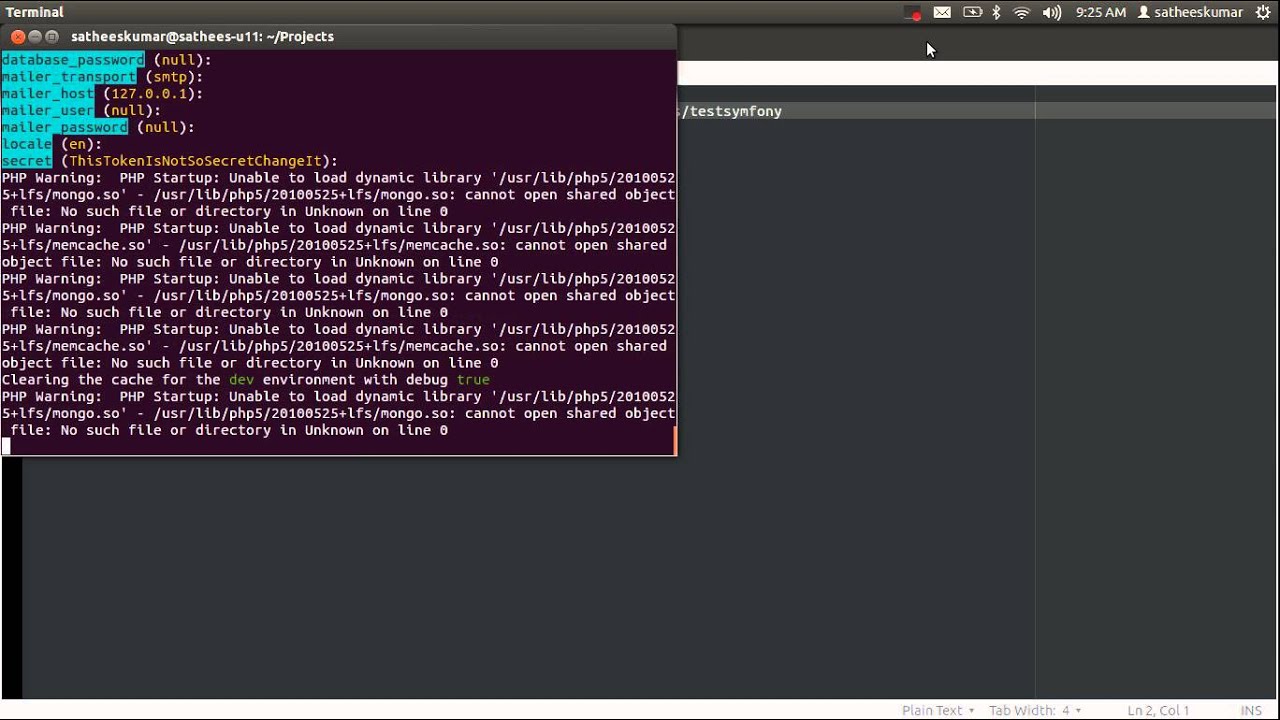Click the ThisTokenIsNotSoSecretChangeIt default value
1280x720 pixels.
tap(196, 161)
